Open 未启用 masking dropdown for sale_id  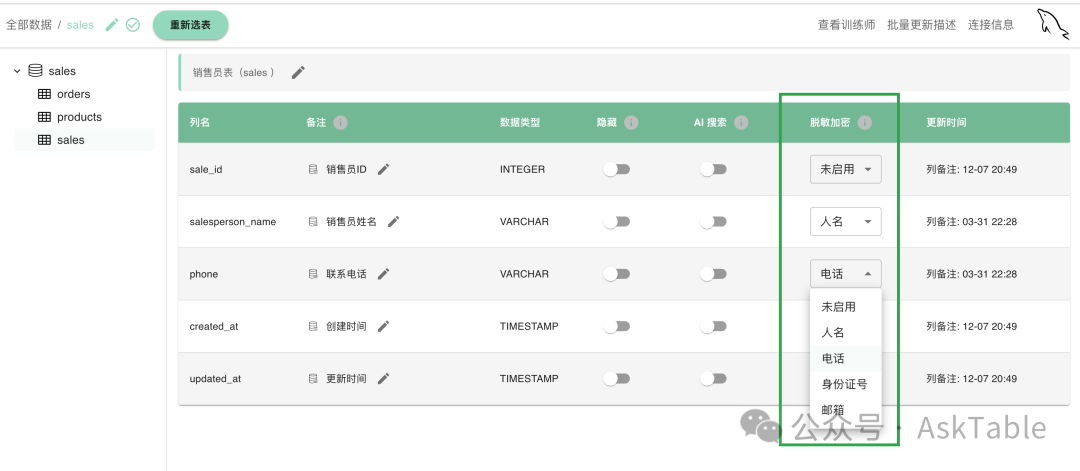(x=845, y=169)
